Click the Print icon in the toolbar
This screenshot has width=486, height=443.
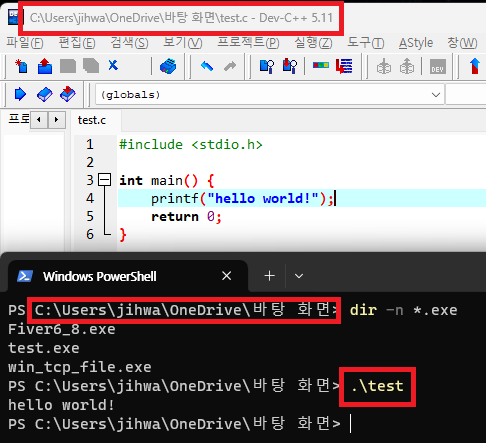pyautogui.click(x=168, y=66)
